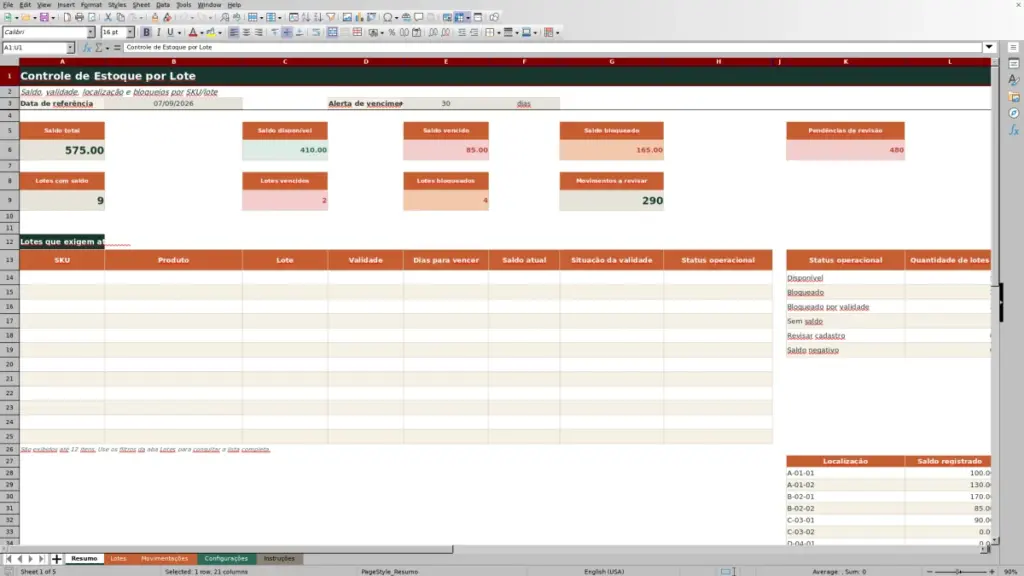Open the AutoFilter funnel tool
1024x576 pixels.
tap(330, 18)
